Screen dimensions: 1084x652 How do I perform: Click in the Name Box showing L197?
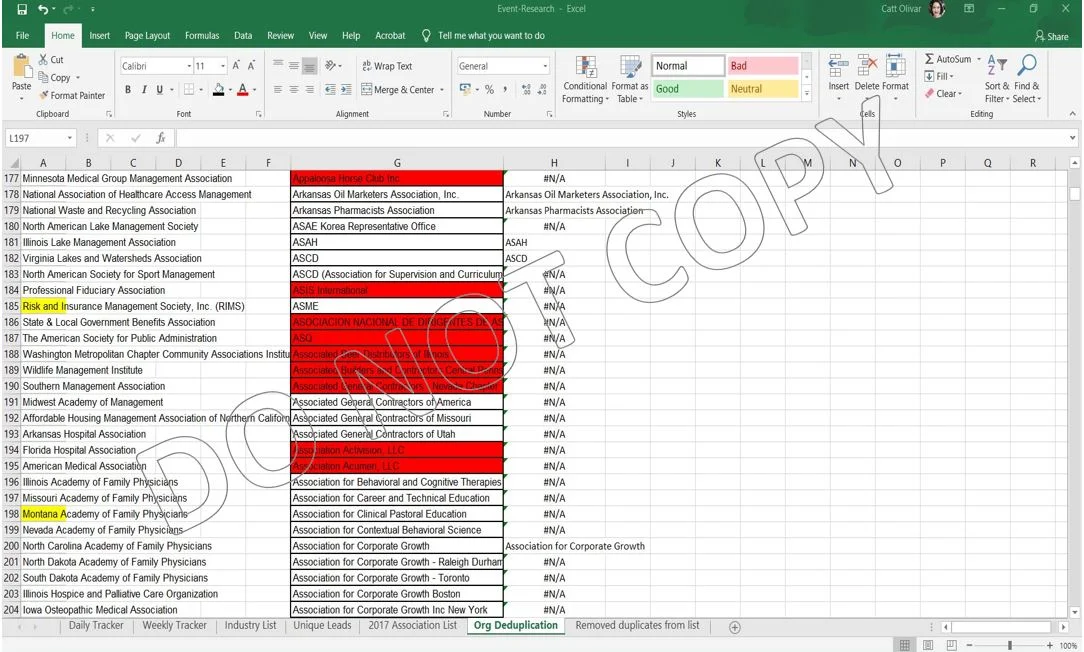tap(37, 138)
